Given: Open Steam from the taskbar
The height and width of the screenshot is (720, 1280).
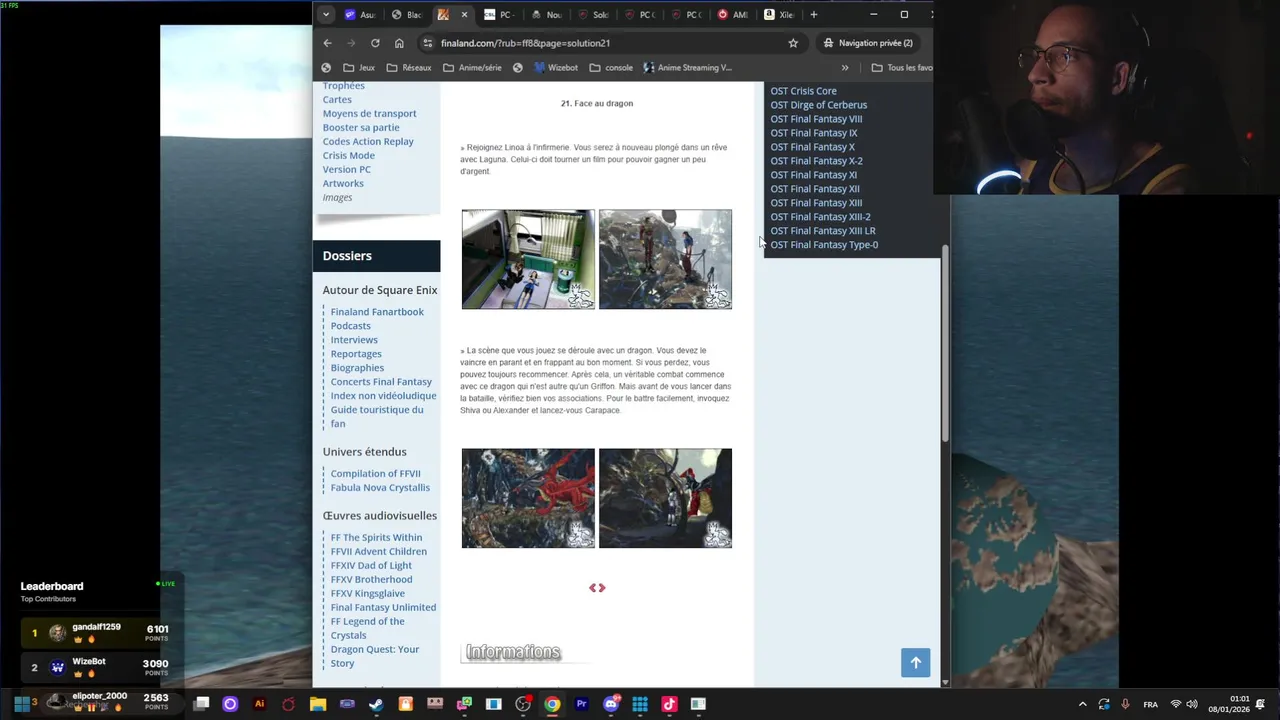Looking at the screenshot, I should coord(376,704).
